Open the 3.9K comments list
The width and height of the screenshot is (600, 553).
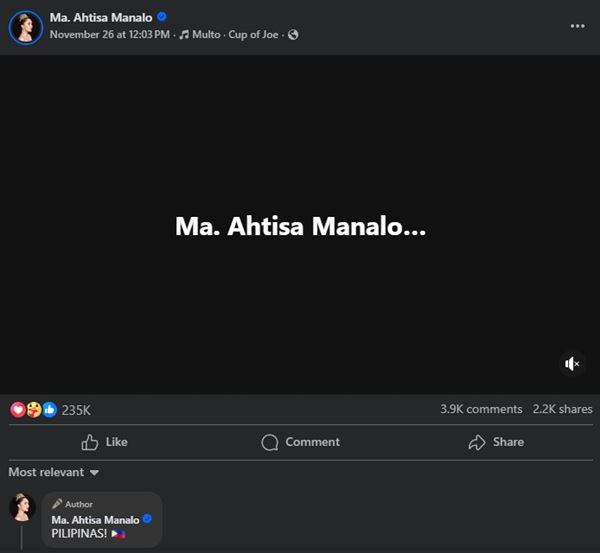coord(481,409)
